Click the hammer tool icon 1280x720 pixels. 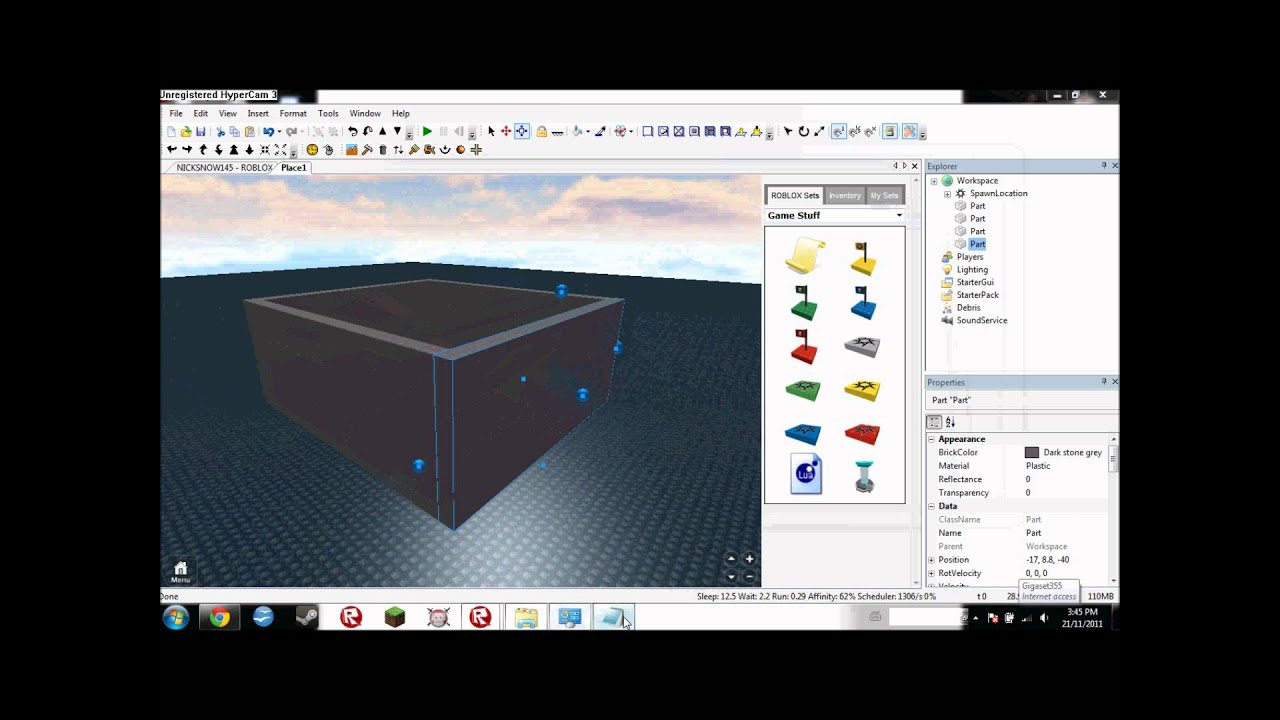[x=367, y=150]
